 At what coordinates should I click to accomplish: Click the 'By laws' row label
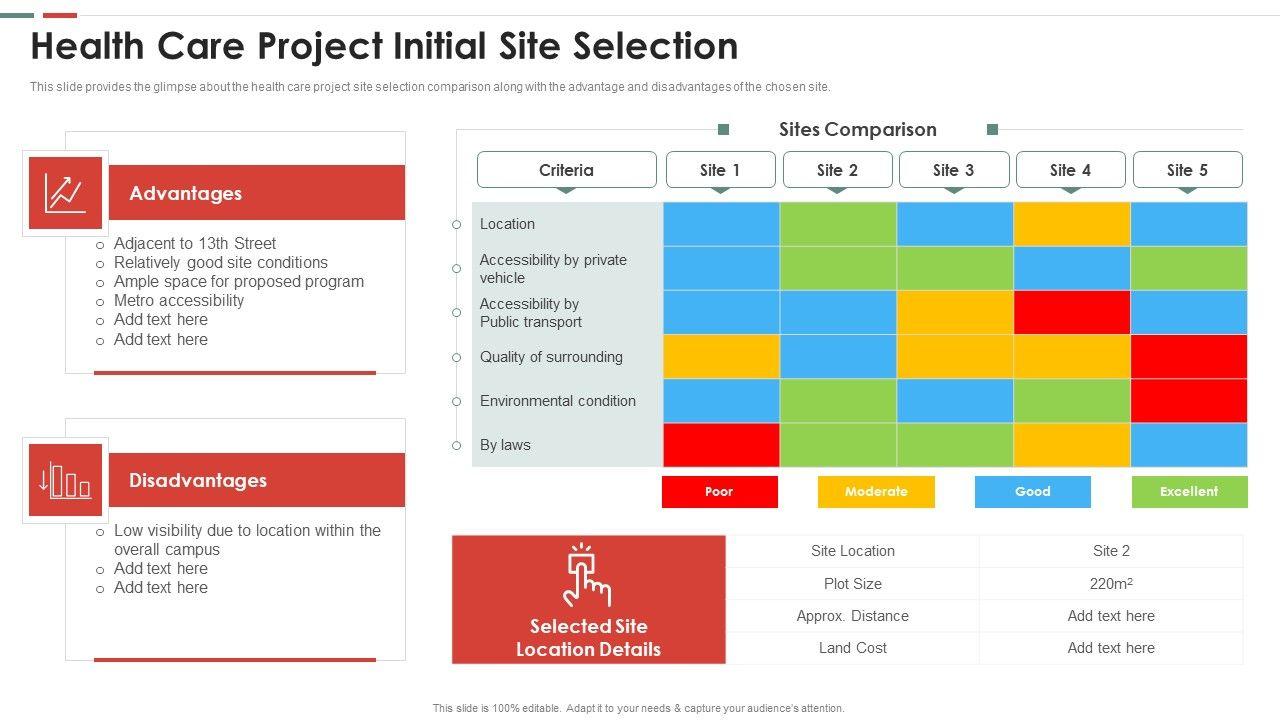(x=505, y=445)
